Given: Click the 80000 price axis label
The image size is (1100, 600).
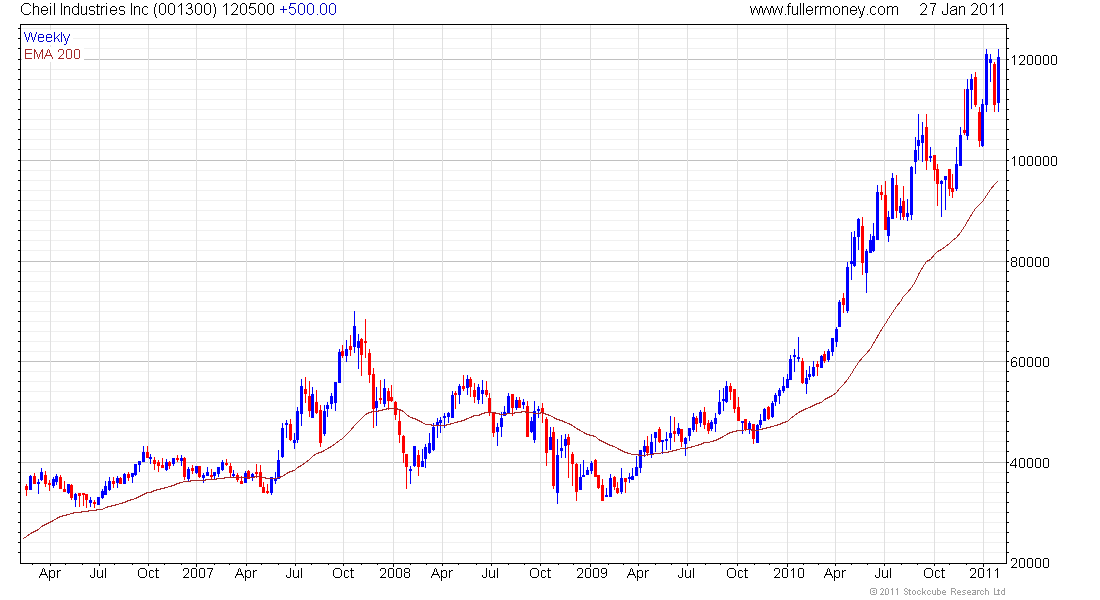Looking at the screenshot, I should [x=1031, y=262].
